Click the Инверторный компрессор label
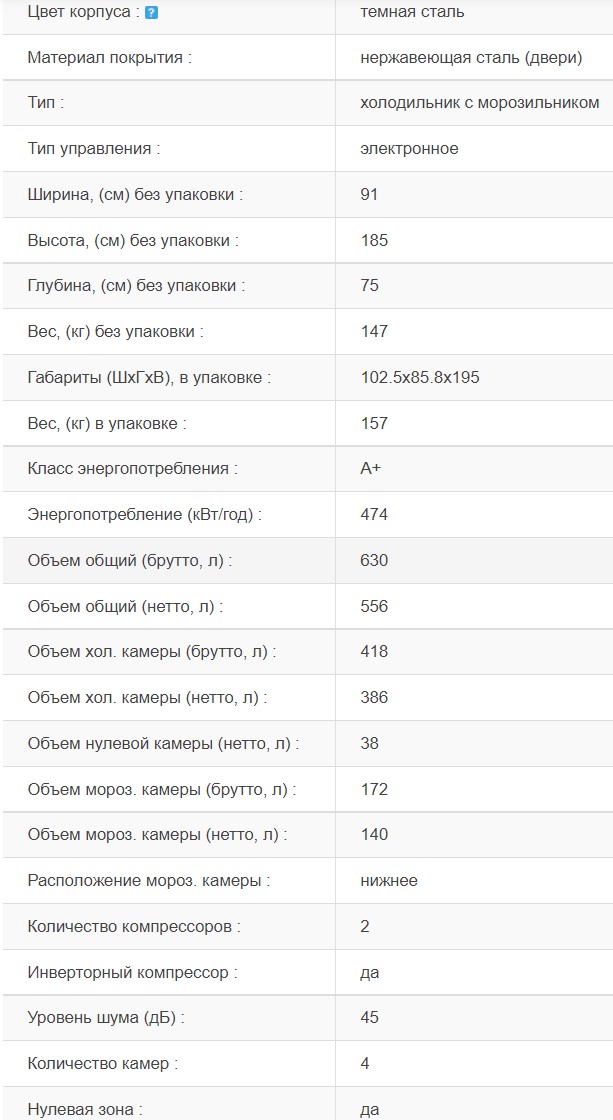The height and width of the screenshot is (1120, 613). point(133,973)
